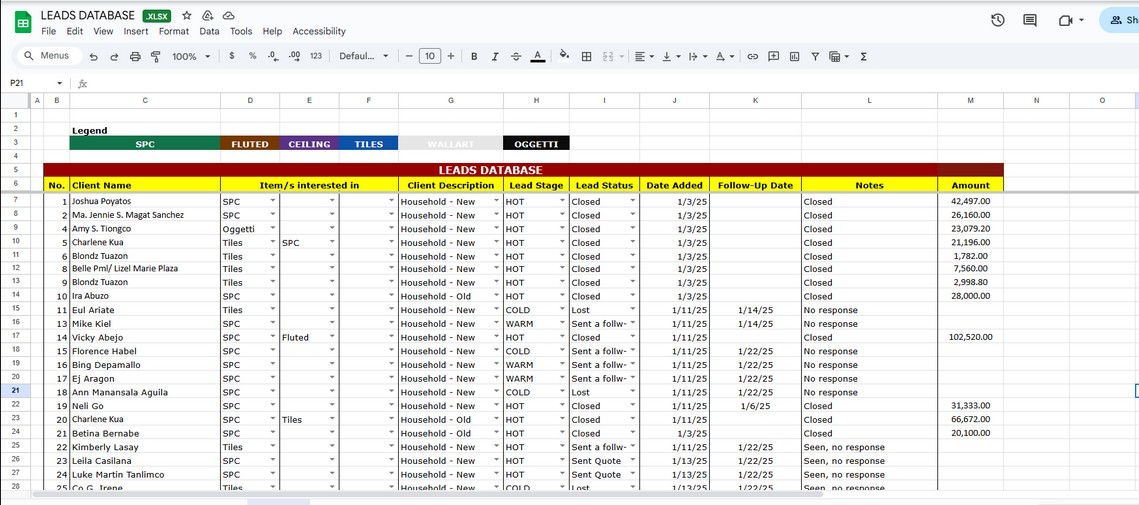Increase font size with plus button
1139x505 pixels.
pos(451,56)
